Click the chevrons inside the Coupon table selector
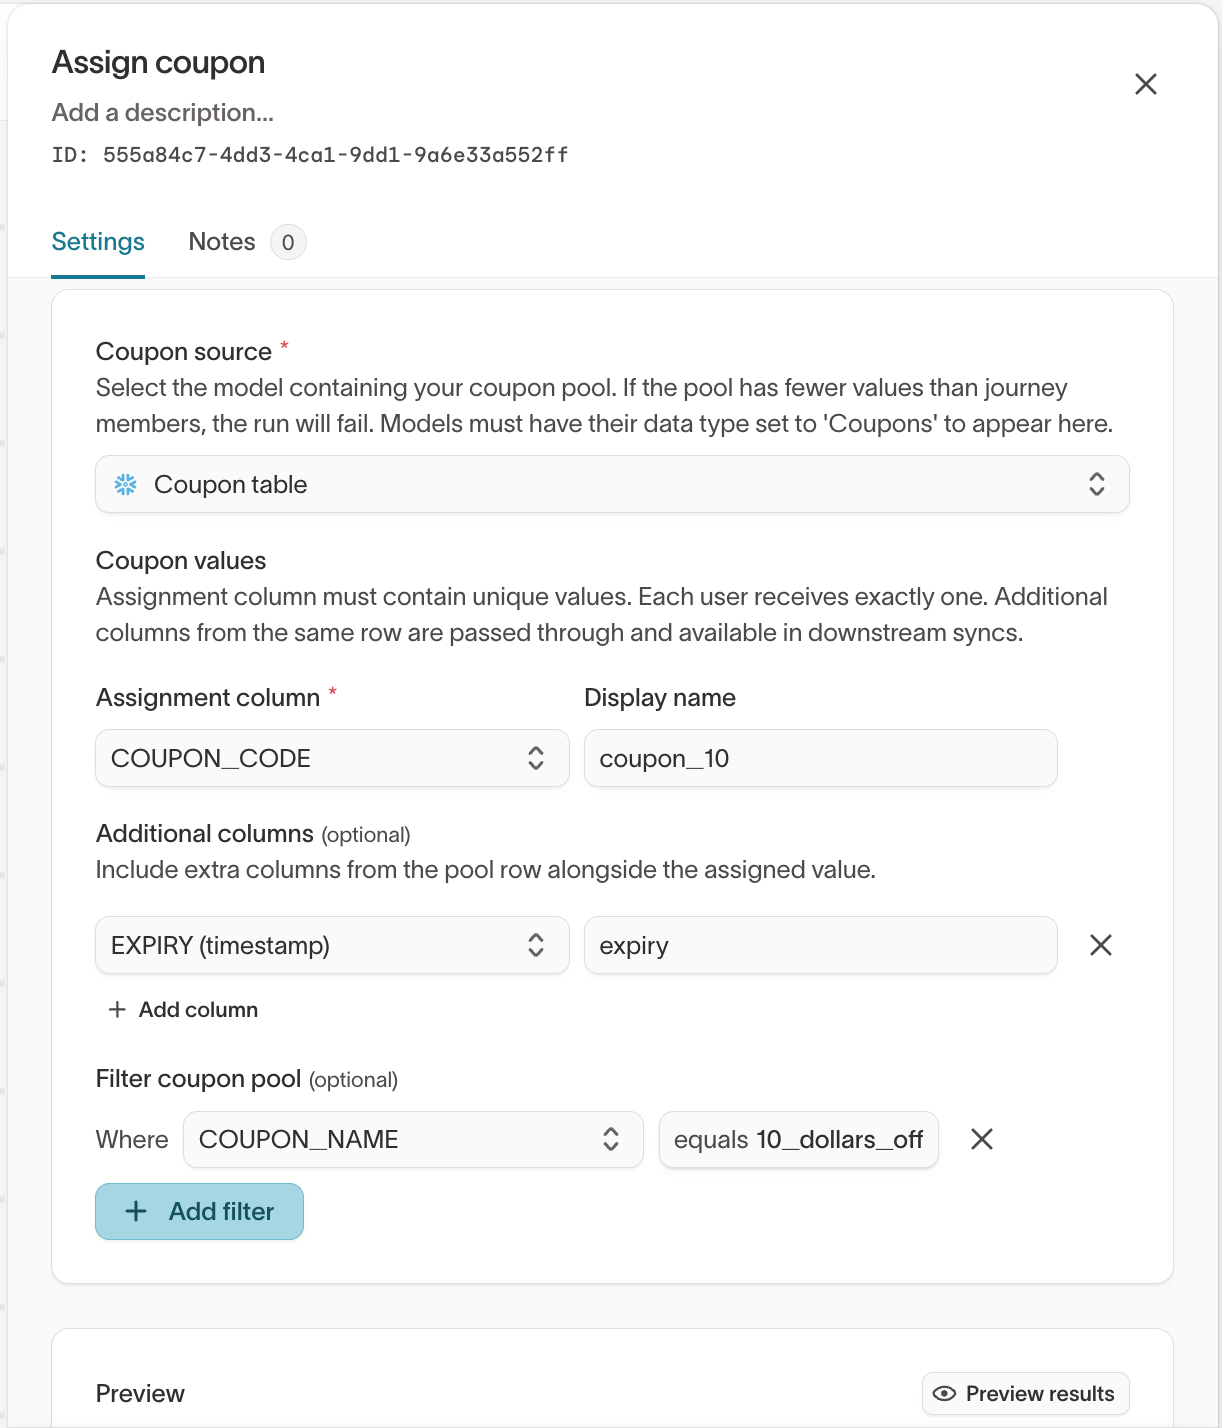Screen dimensions: 1222x1428 [1097, 484]
